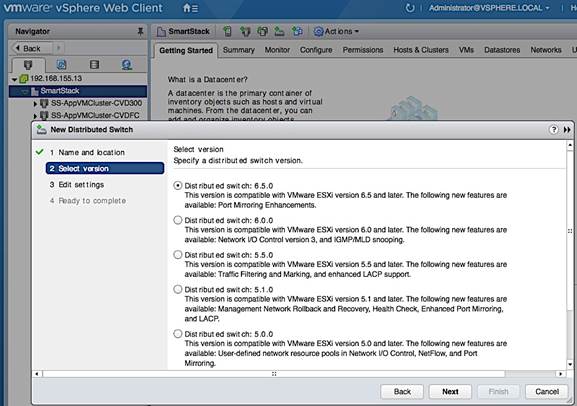Click the Next button

coord(450,392)
